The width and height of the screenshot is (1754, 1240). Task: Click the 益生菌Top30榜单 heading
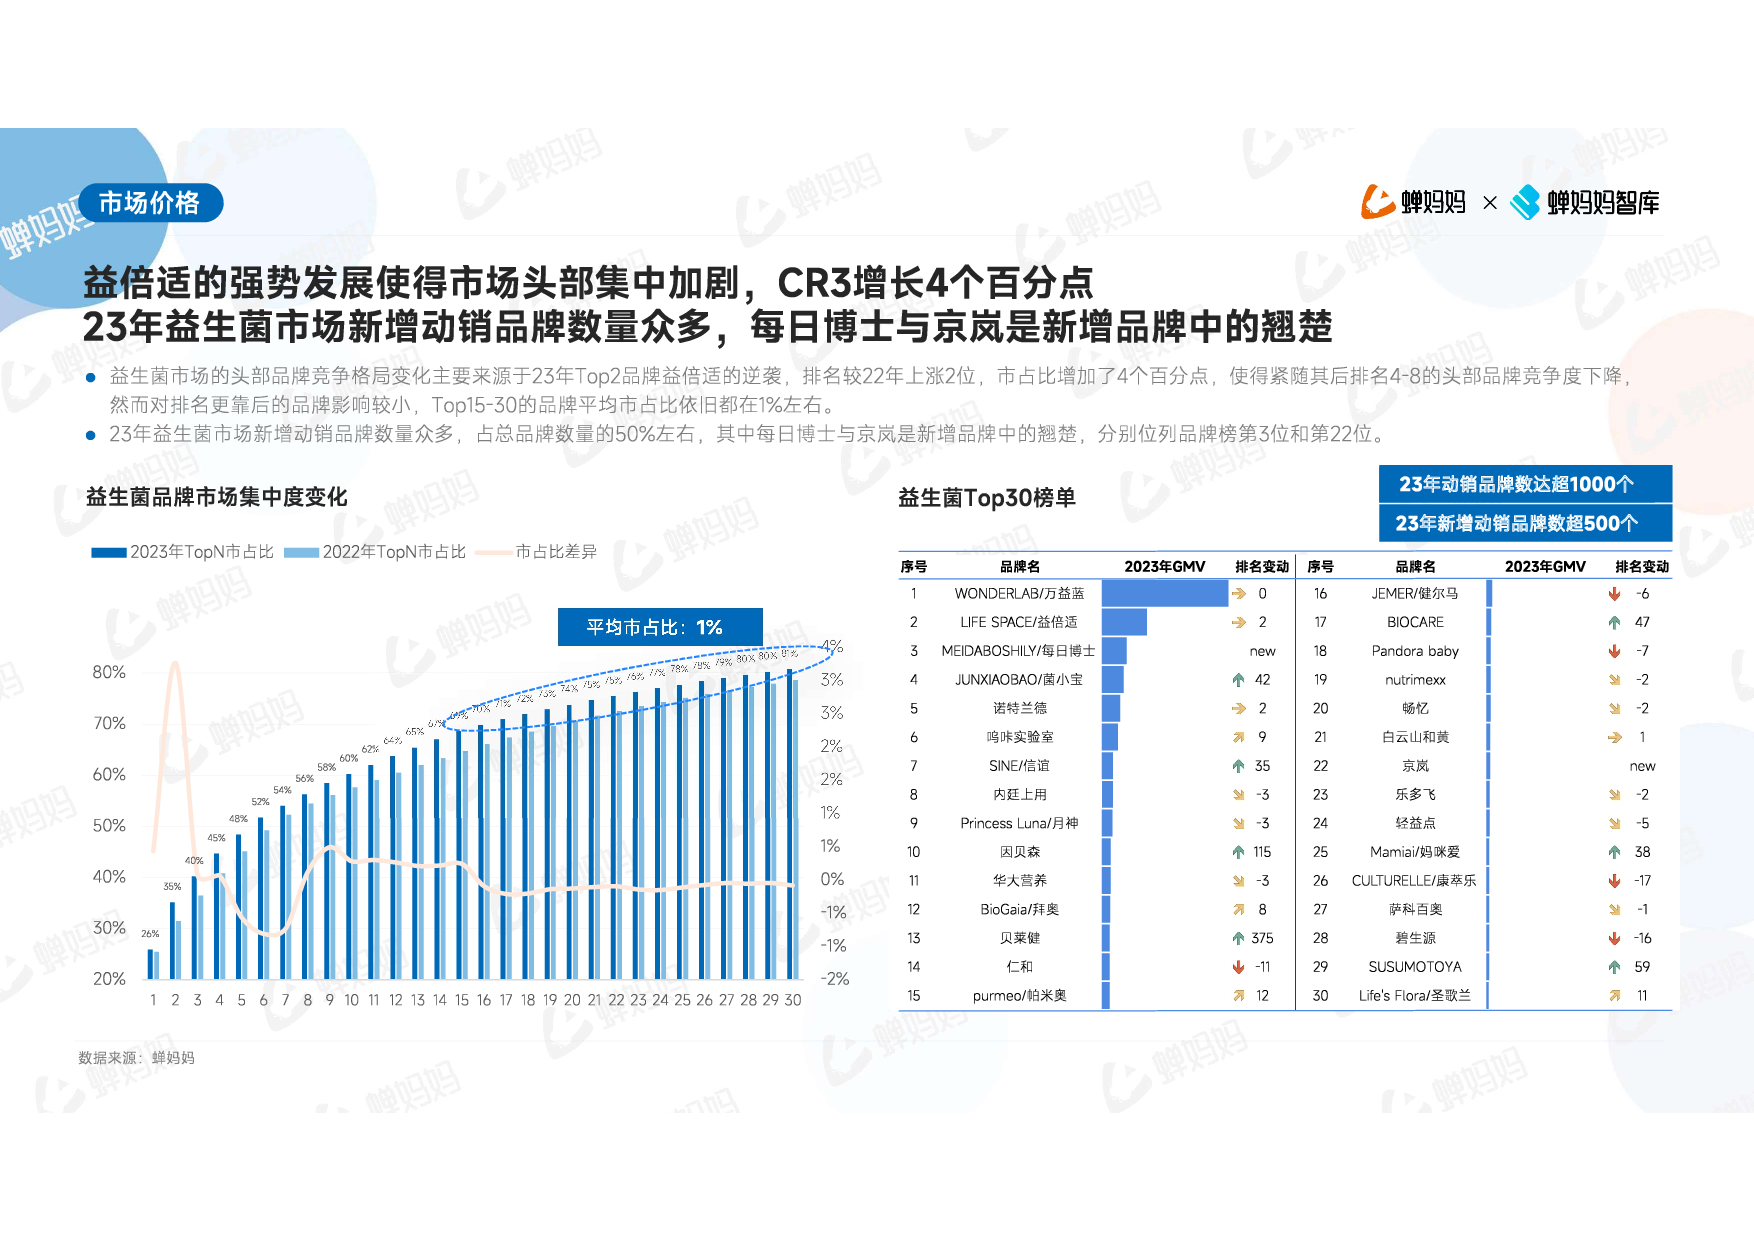[986, 498]
